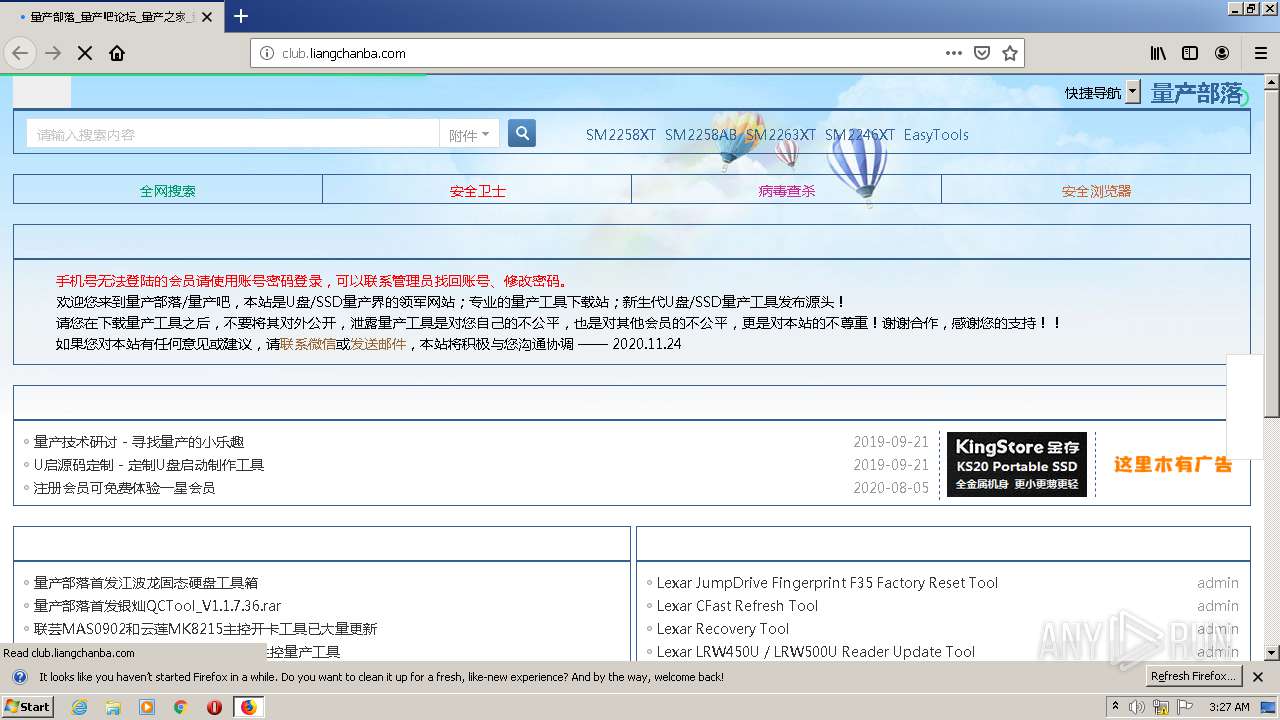
Task: Open Windows Media Player from taskbar
Action: (x=147, y=706)
